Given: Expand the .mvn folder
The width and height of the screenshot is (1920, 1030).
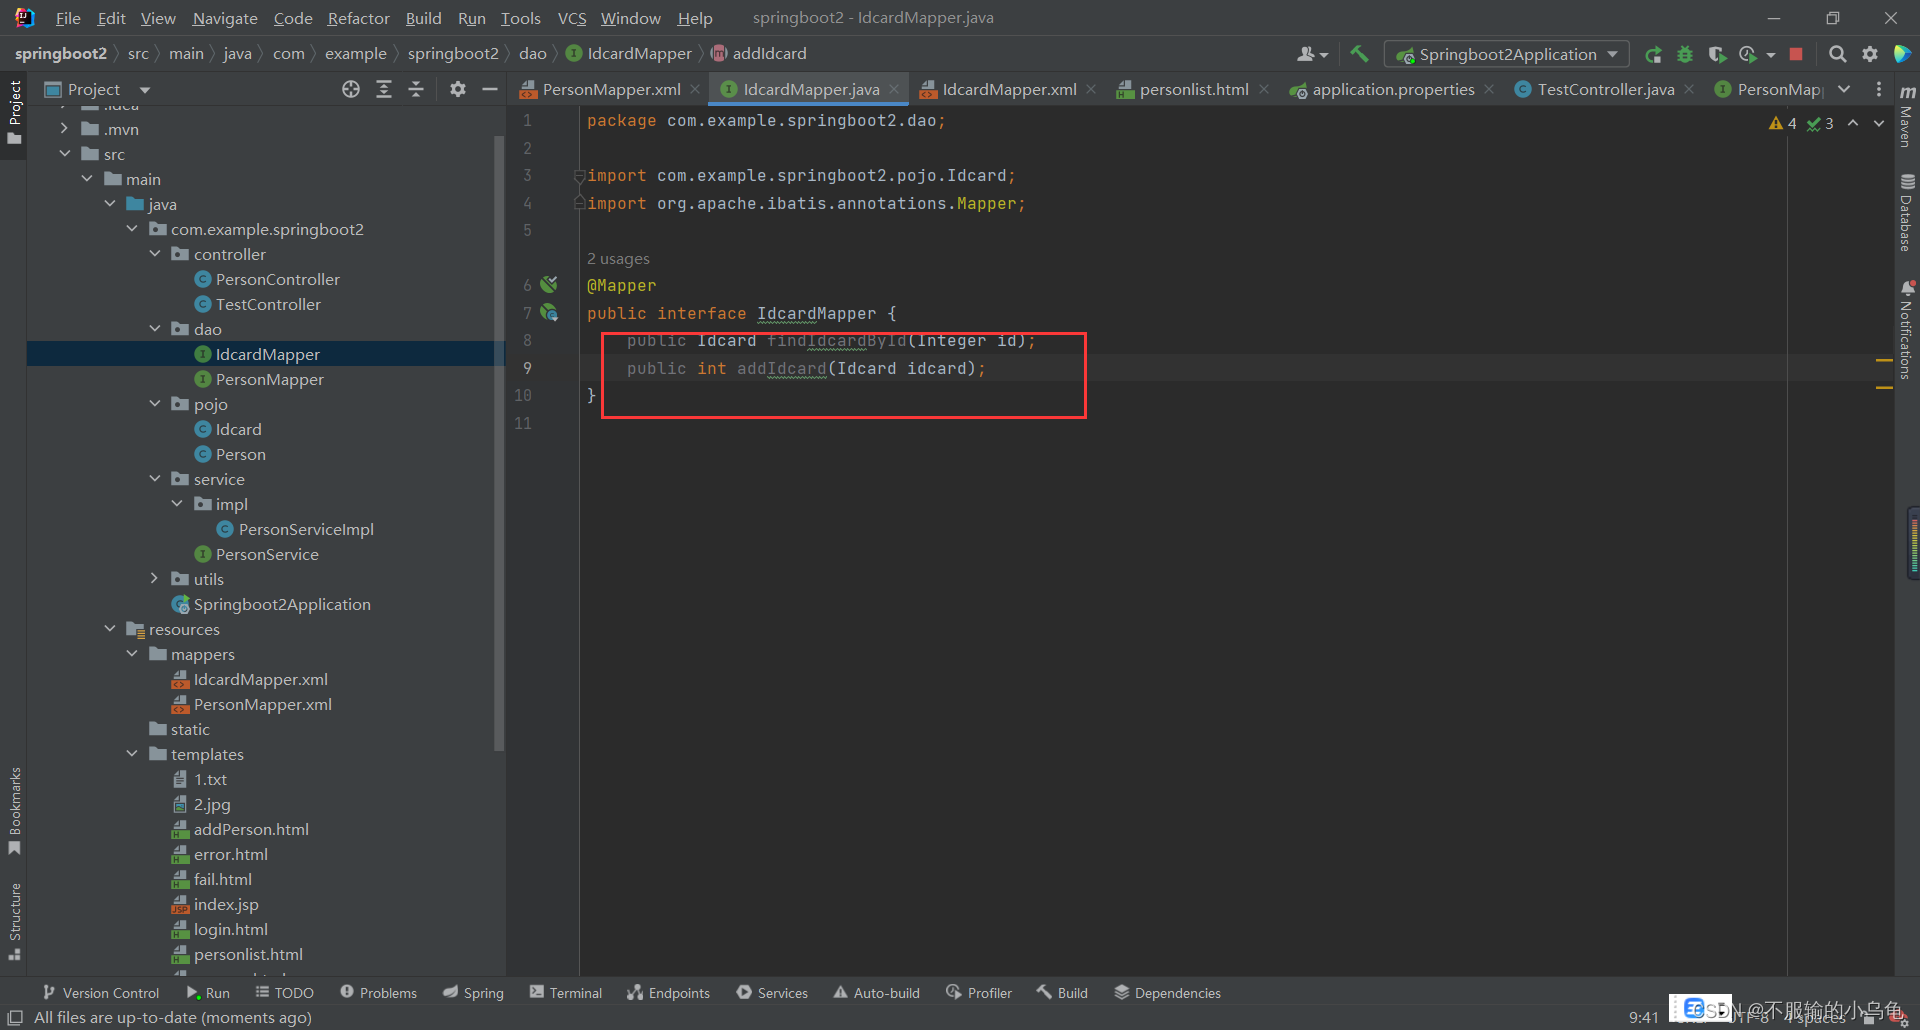Looking at the screenshot, I should coord(64,128).
